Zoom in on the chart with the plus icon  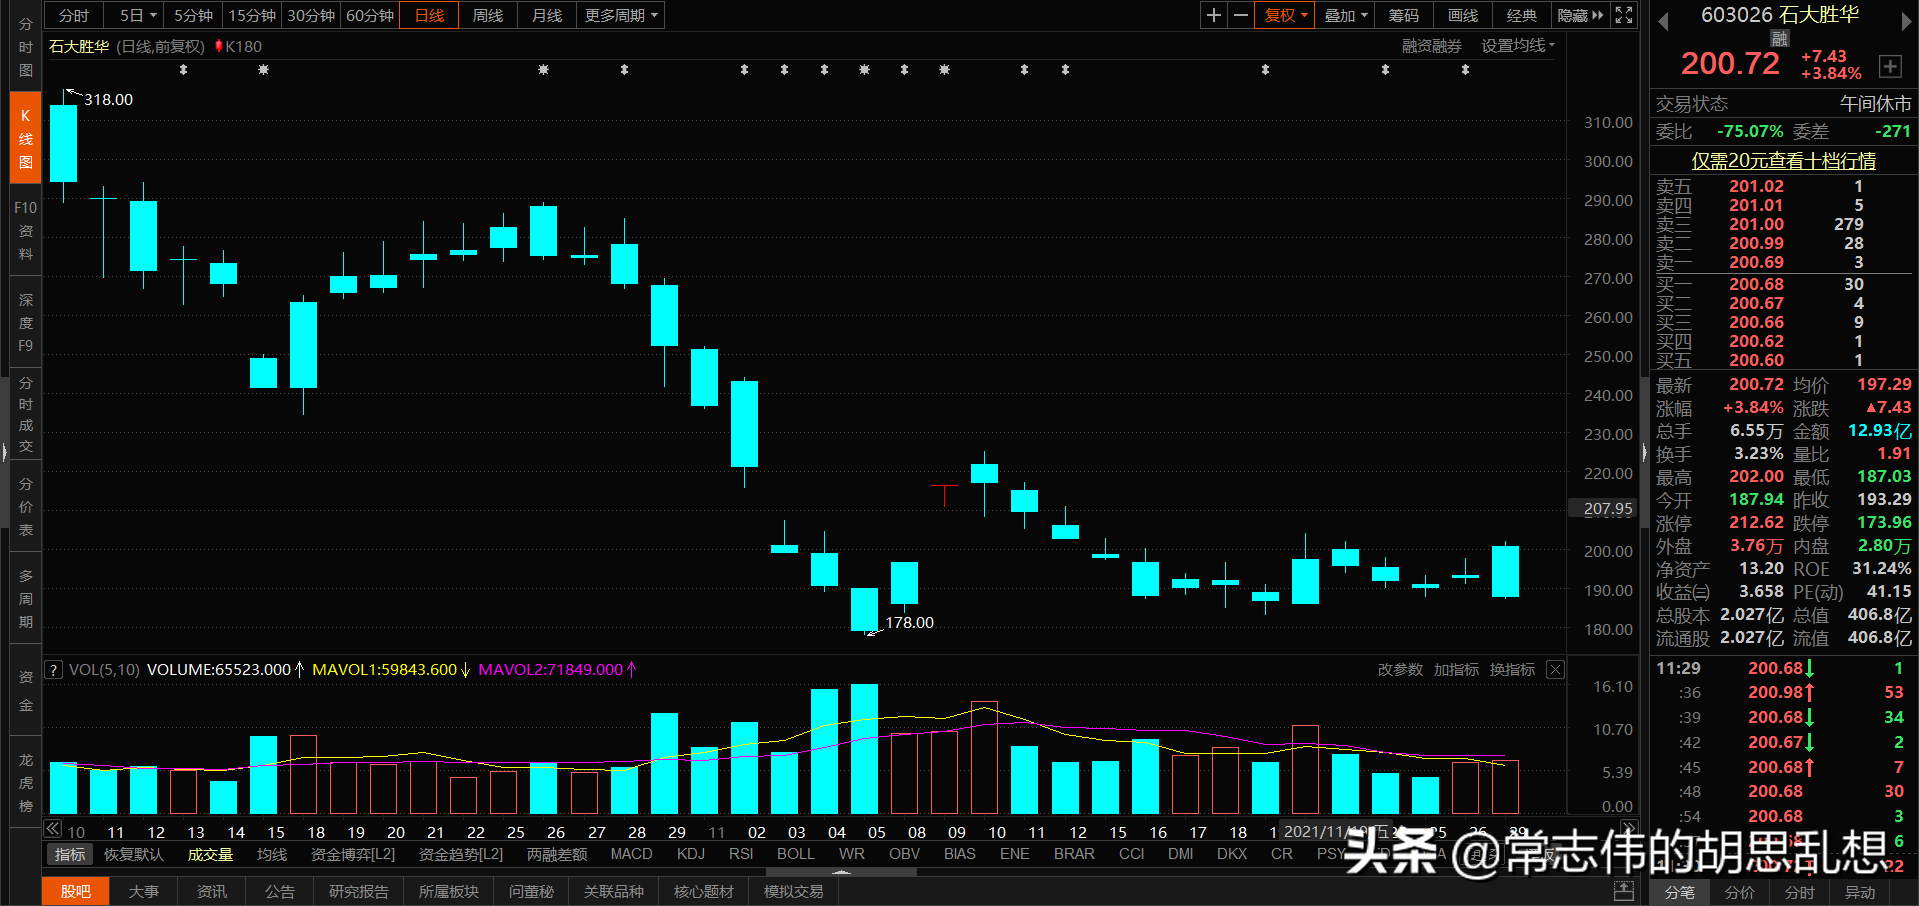point(1213,15)
